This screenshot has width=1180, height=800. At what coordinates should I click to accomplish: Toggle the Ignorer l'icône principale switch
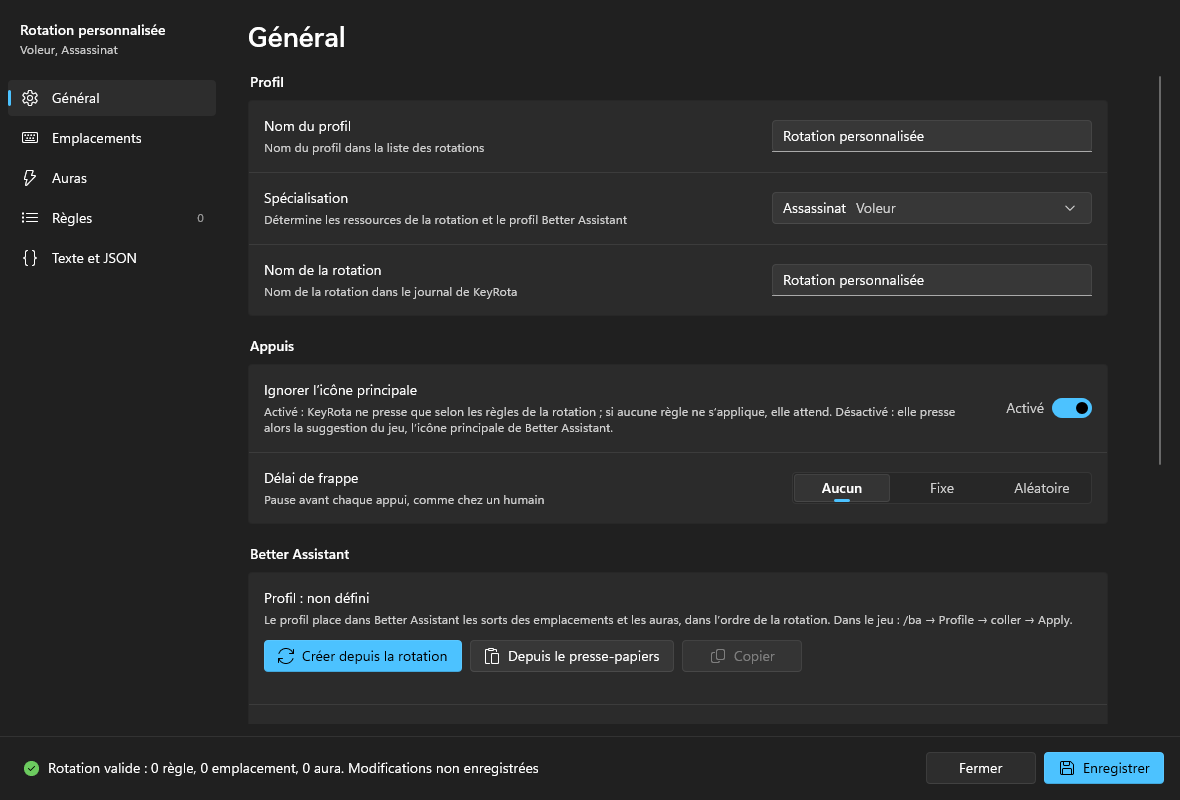coord(1072,408)
